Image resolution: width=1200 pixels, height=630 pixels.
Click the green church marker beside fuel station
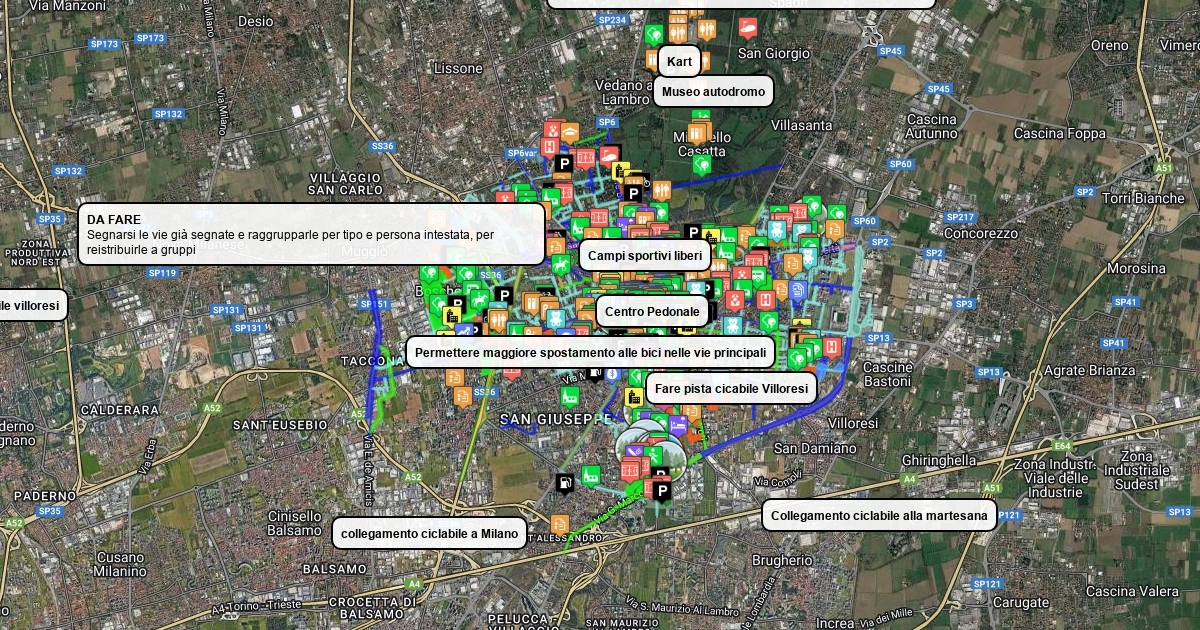pyautogui.click(x=591, y=475)
